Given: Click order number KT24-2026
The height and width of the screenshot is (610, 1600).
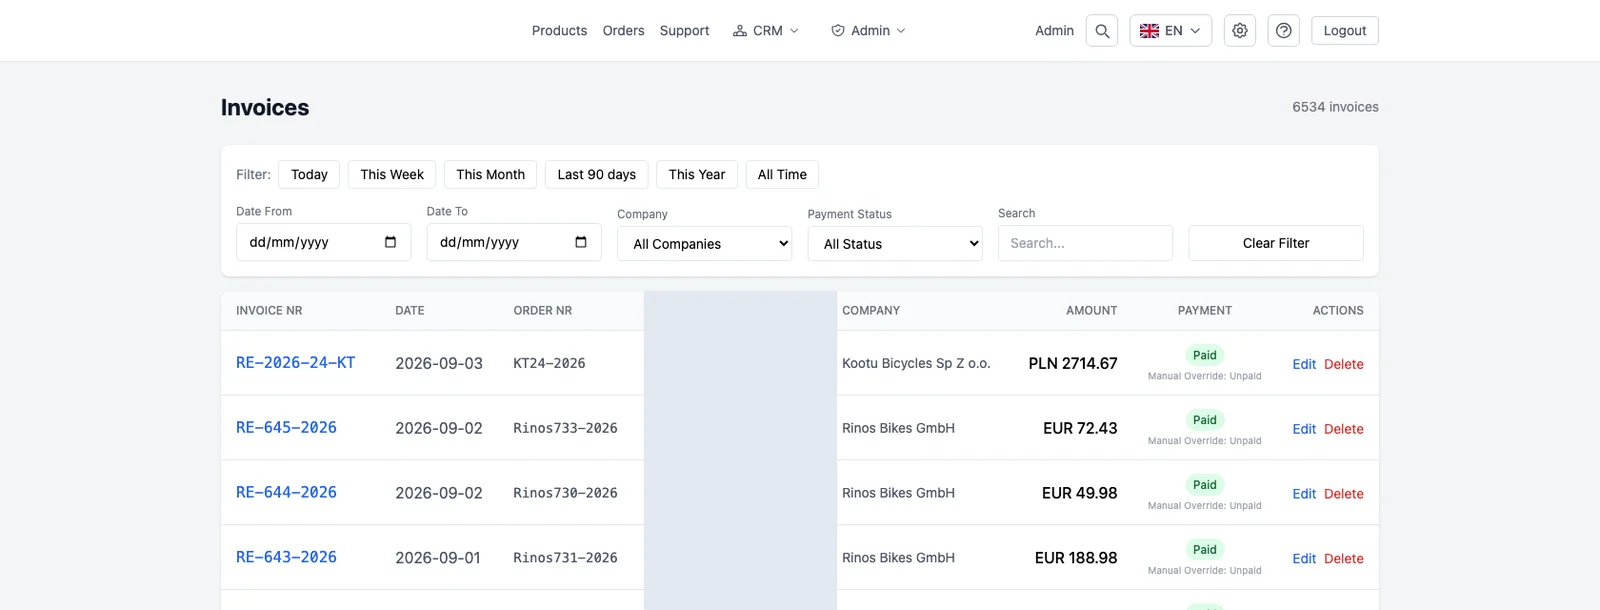Looking at the screenshot, I should pyautogui.click(x=549, y=364).
